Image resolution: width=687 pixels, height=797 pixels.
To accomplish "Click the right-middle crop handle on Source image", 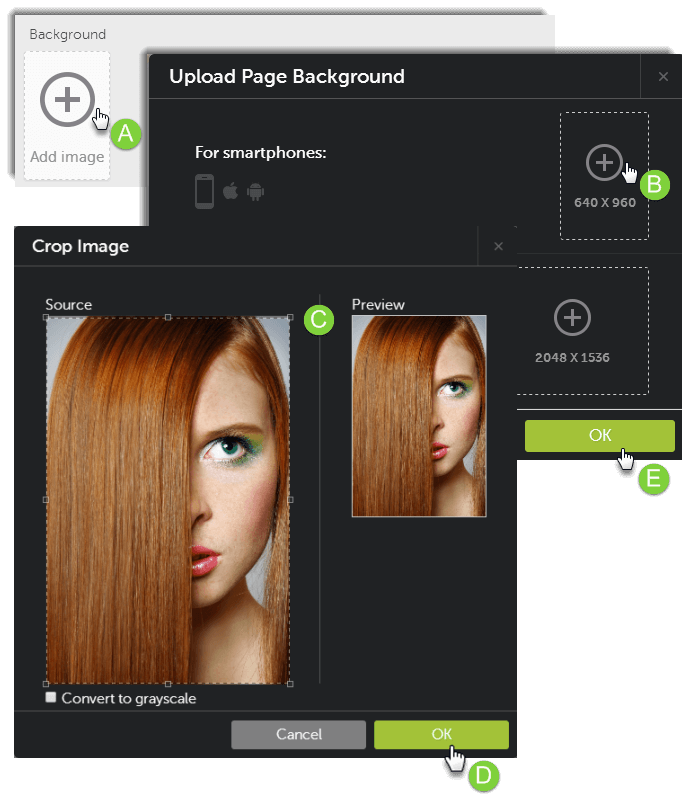I will tap(290, 499).
